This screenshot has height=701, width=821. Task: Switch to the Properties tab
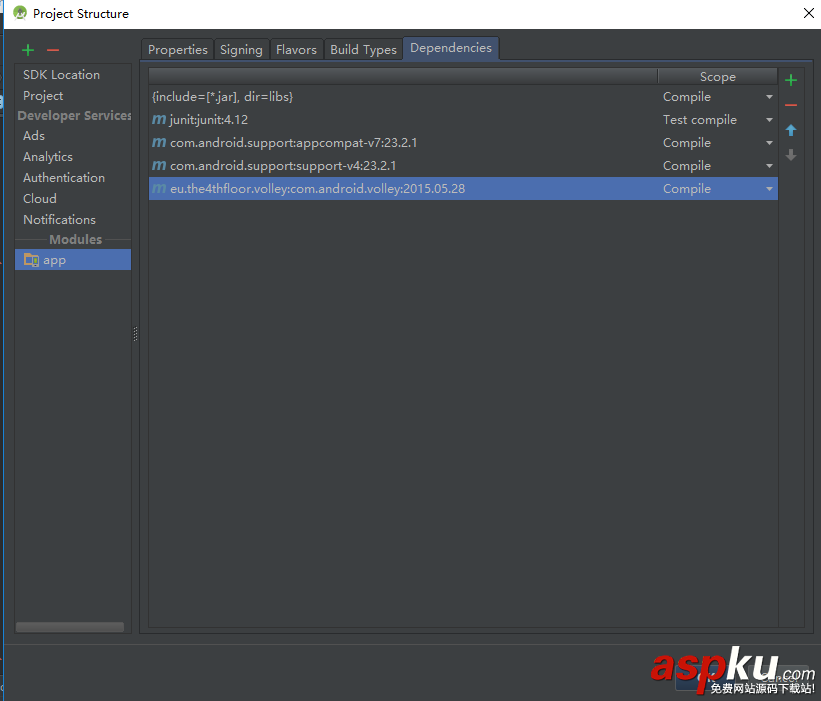pyautogui.click(x=178, y=49)
